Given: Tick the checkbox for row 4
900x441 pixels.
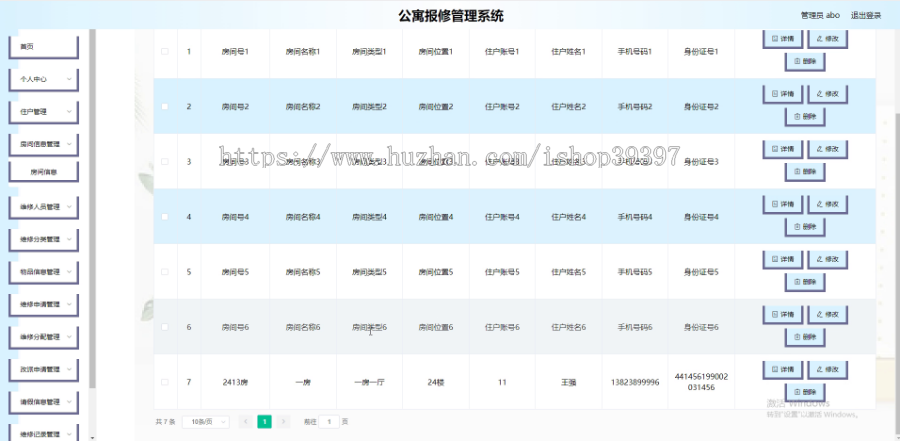Looking at the screenshot, I should click(165, 216).
